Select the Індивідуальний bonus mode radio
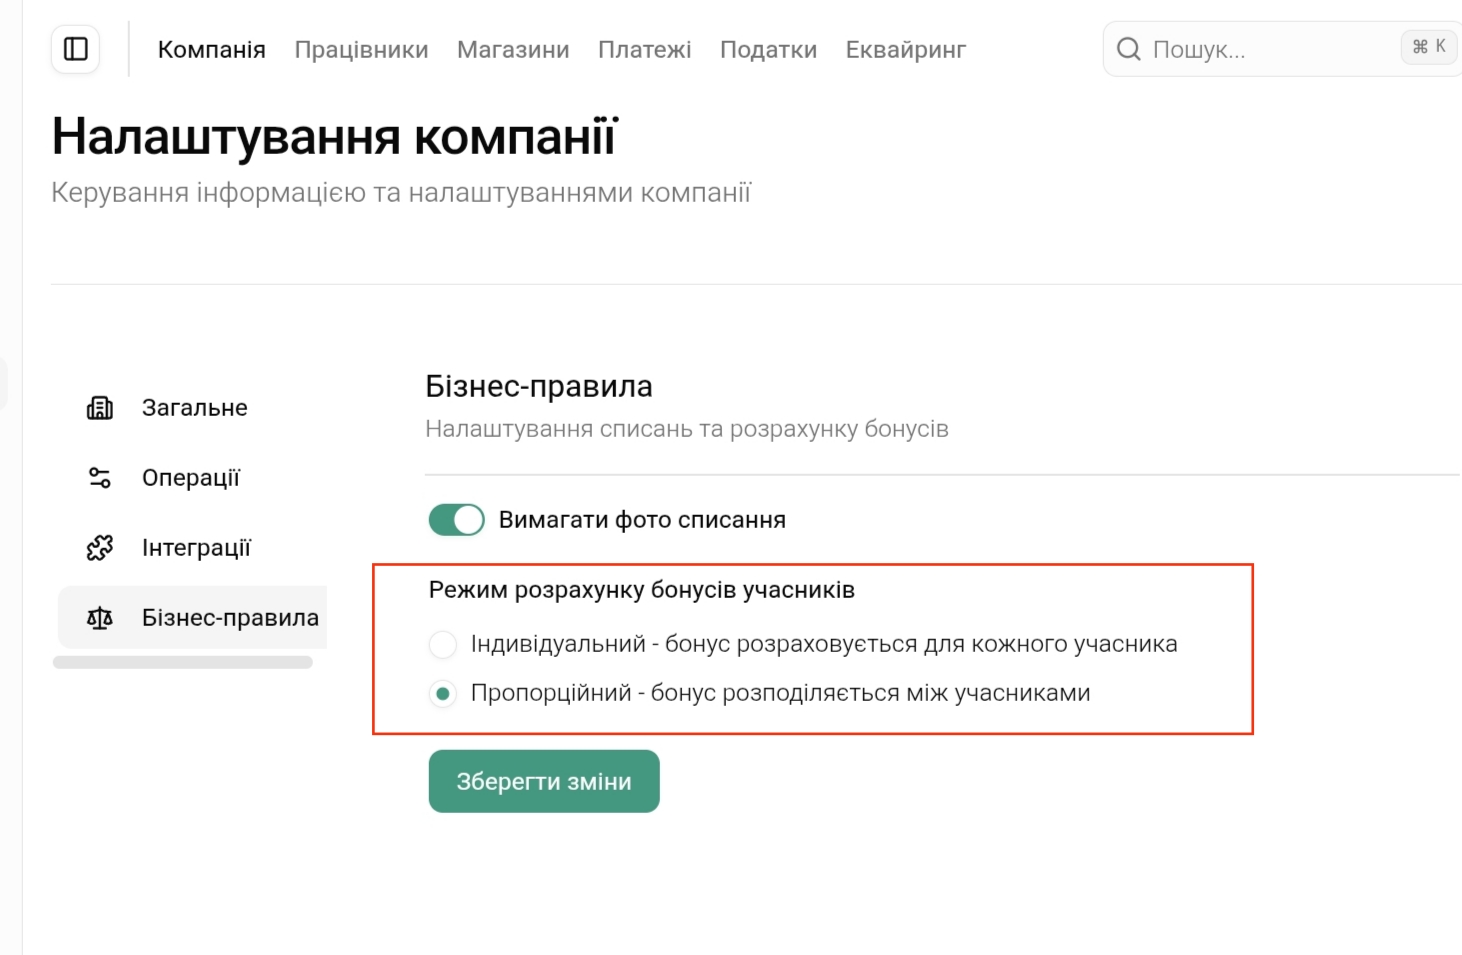Screen dimensions: 1462x955 [443, 645]
